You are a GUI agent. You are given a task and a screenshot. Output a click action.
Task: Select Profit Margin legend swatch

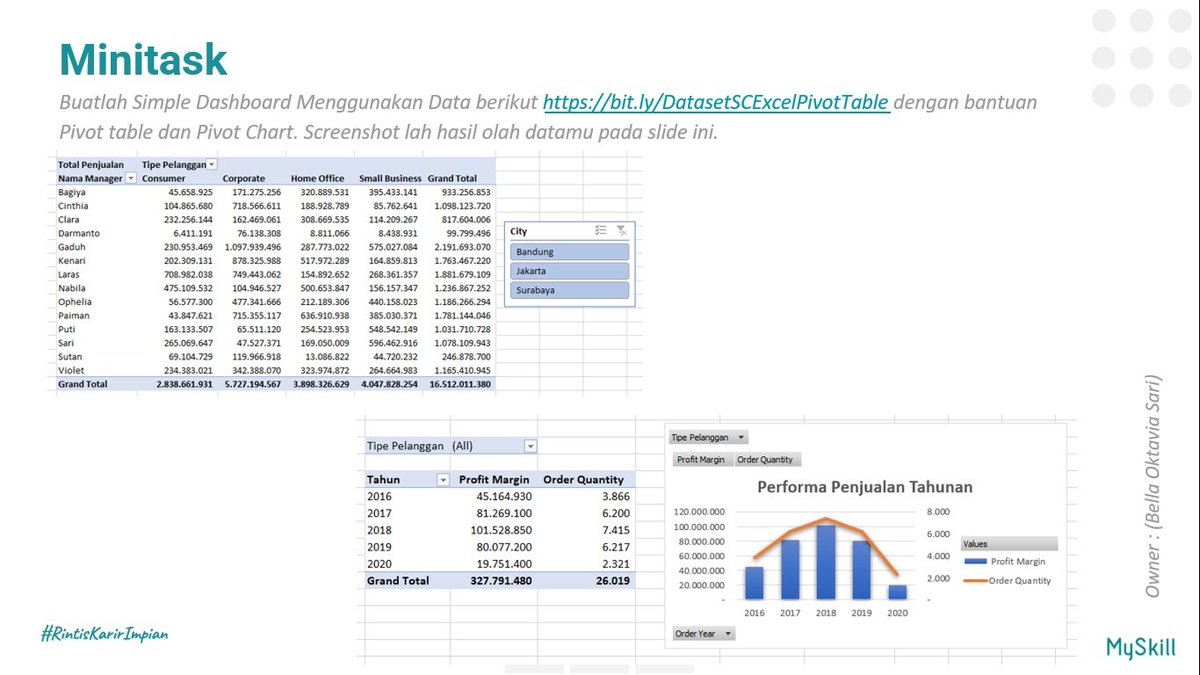pos(975,562)
